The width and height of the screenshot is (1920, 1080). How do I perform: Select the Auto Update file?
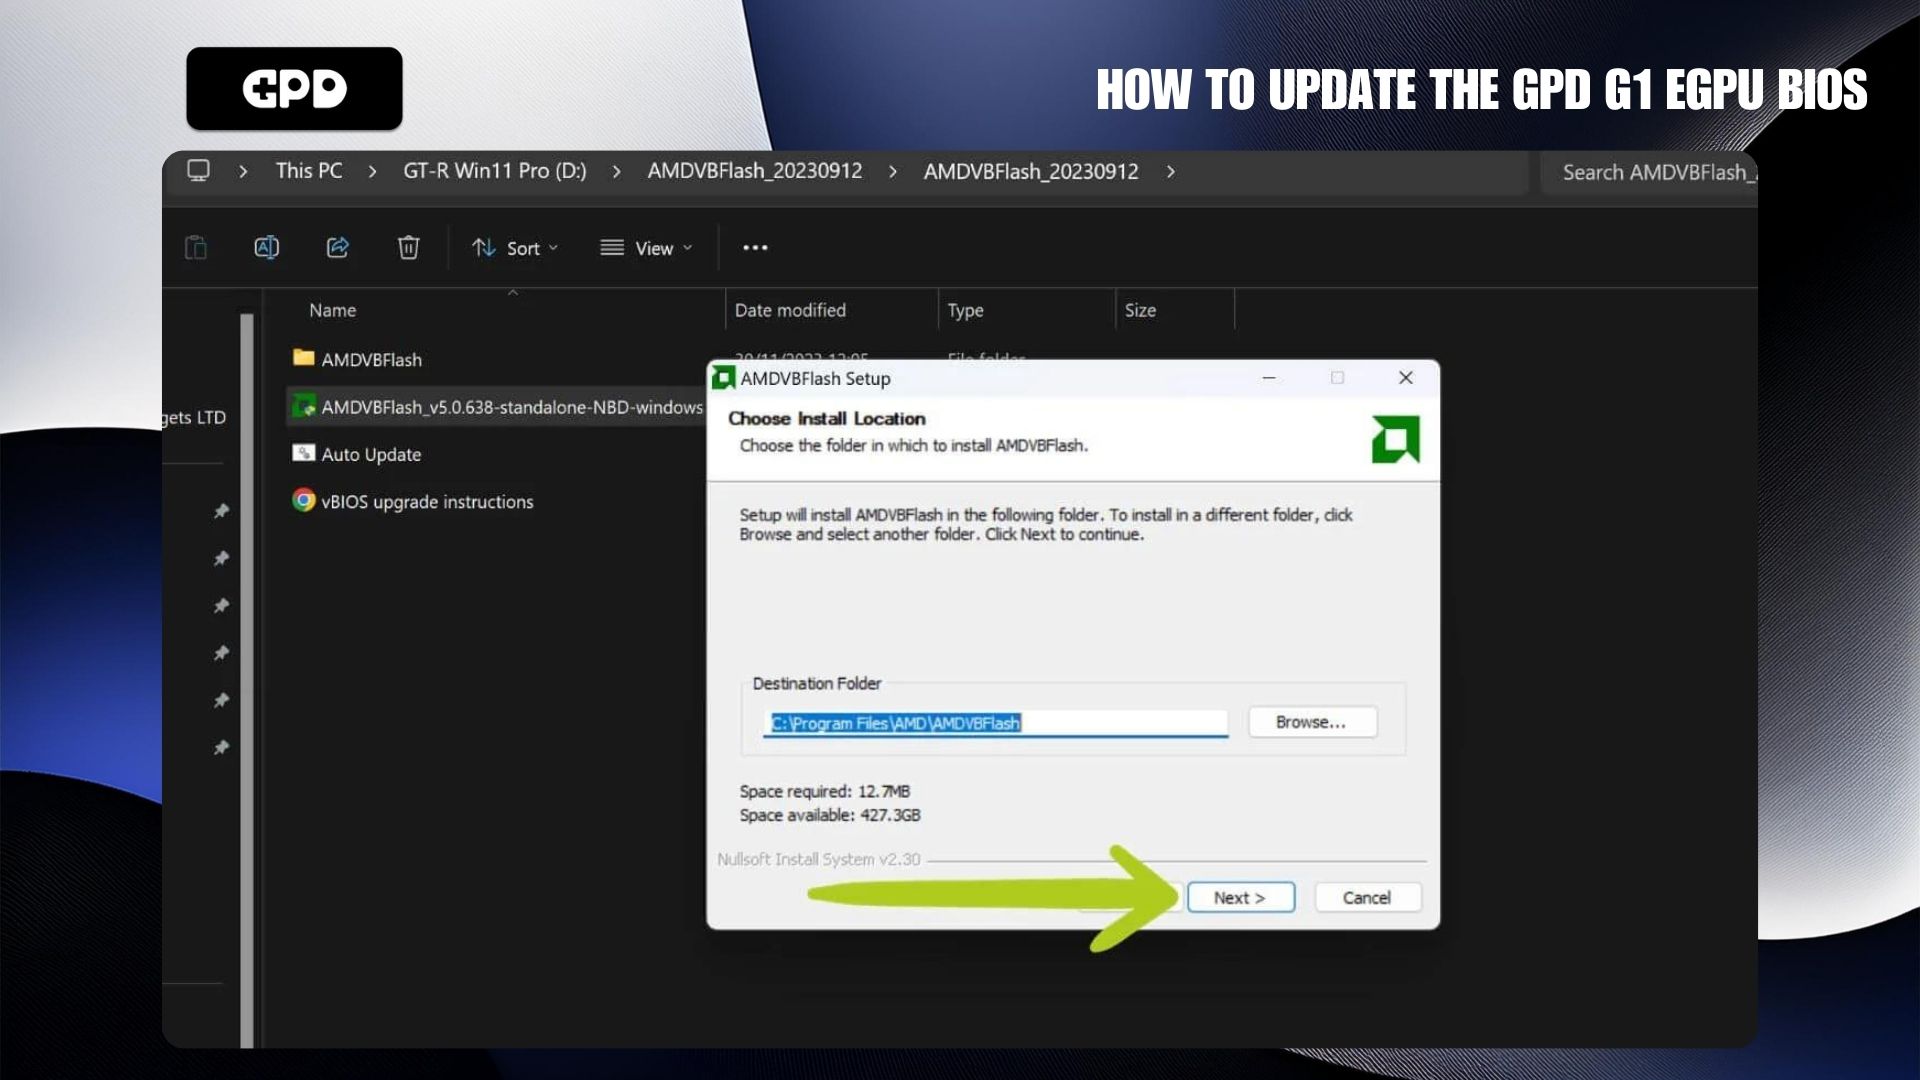(370, 454)
